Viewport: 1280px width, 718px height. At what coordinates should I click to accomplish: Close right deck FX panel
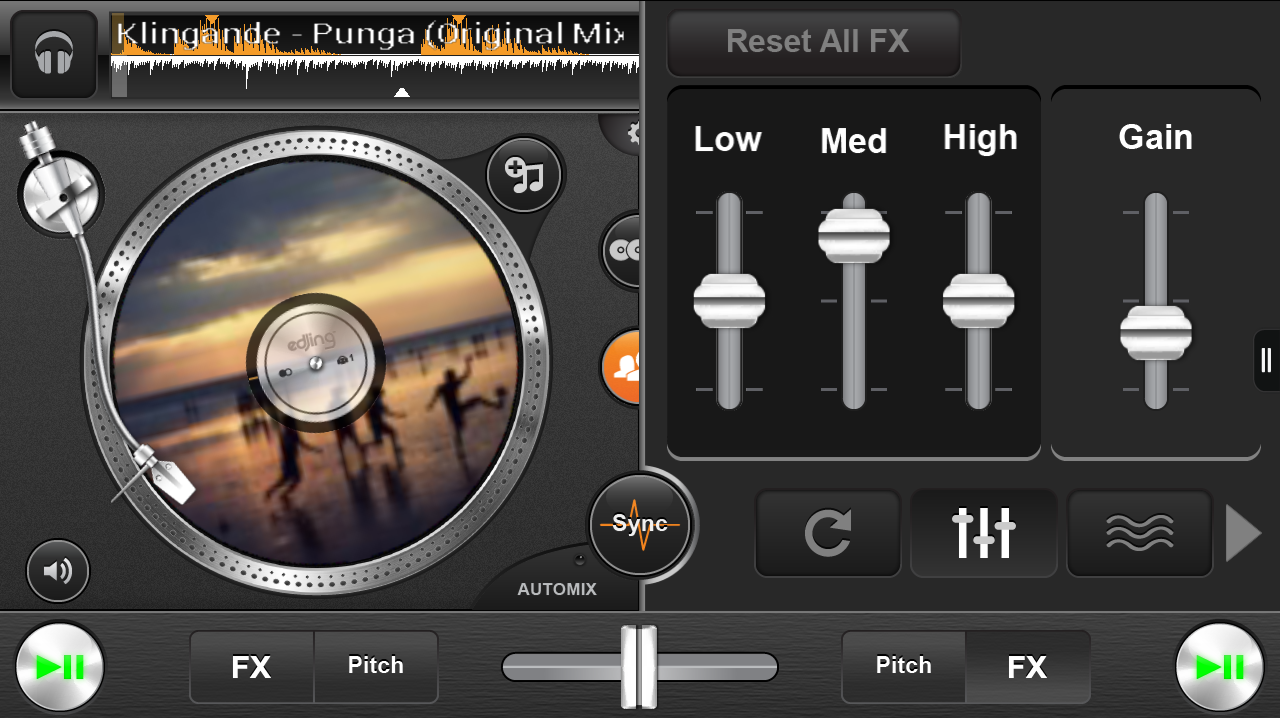[1028, 667]
